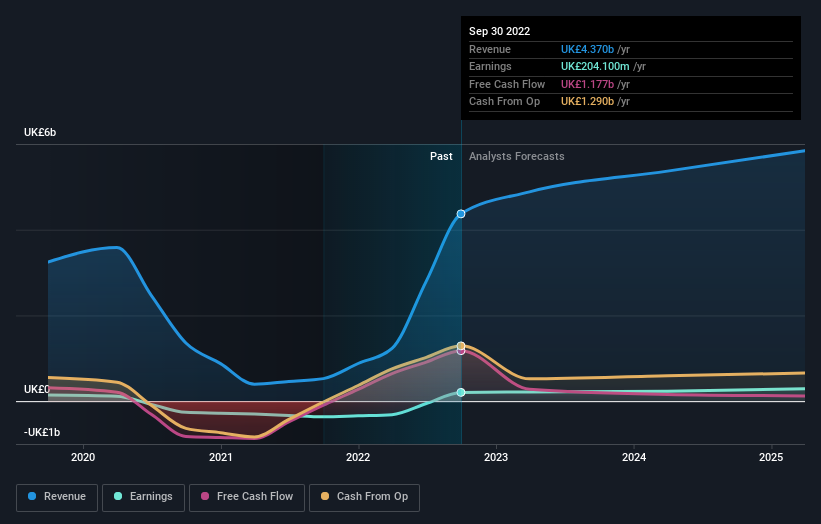Click the Analysts Forecasts label
This screenshot has height=524, width=821.
516,156
